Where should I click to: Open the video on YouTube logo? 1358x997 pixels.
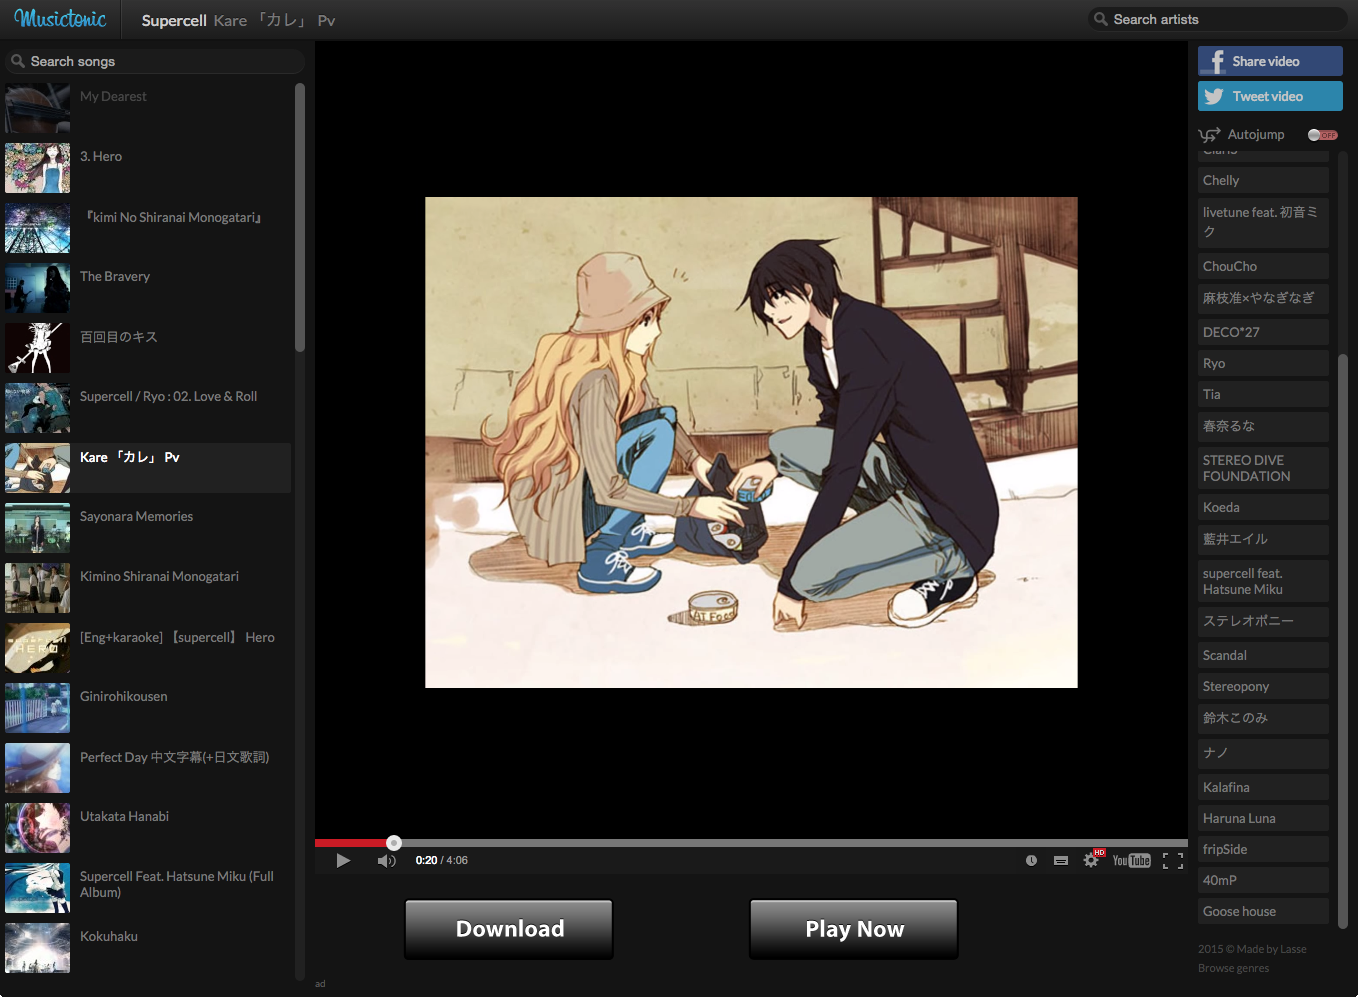click(x=1132, y=860)
